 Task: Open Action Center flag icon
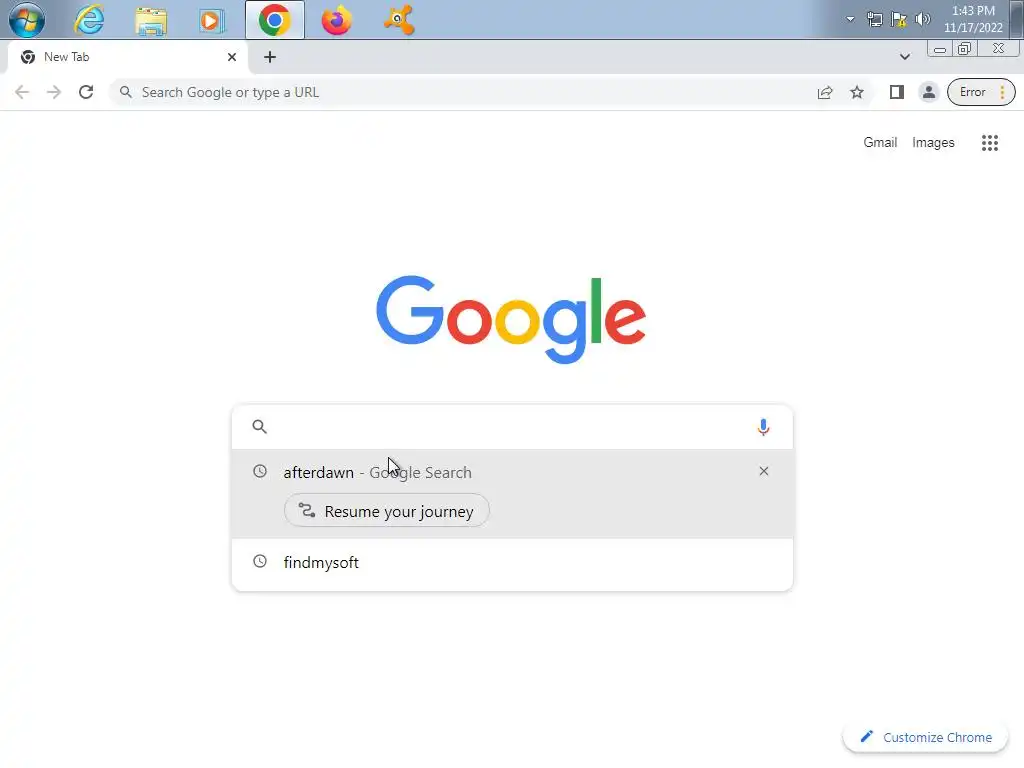tap(899, 20)
